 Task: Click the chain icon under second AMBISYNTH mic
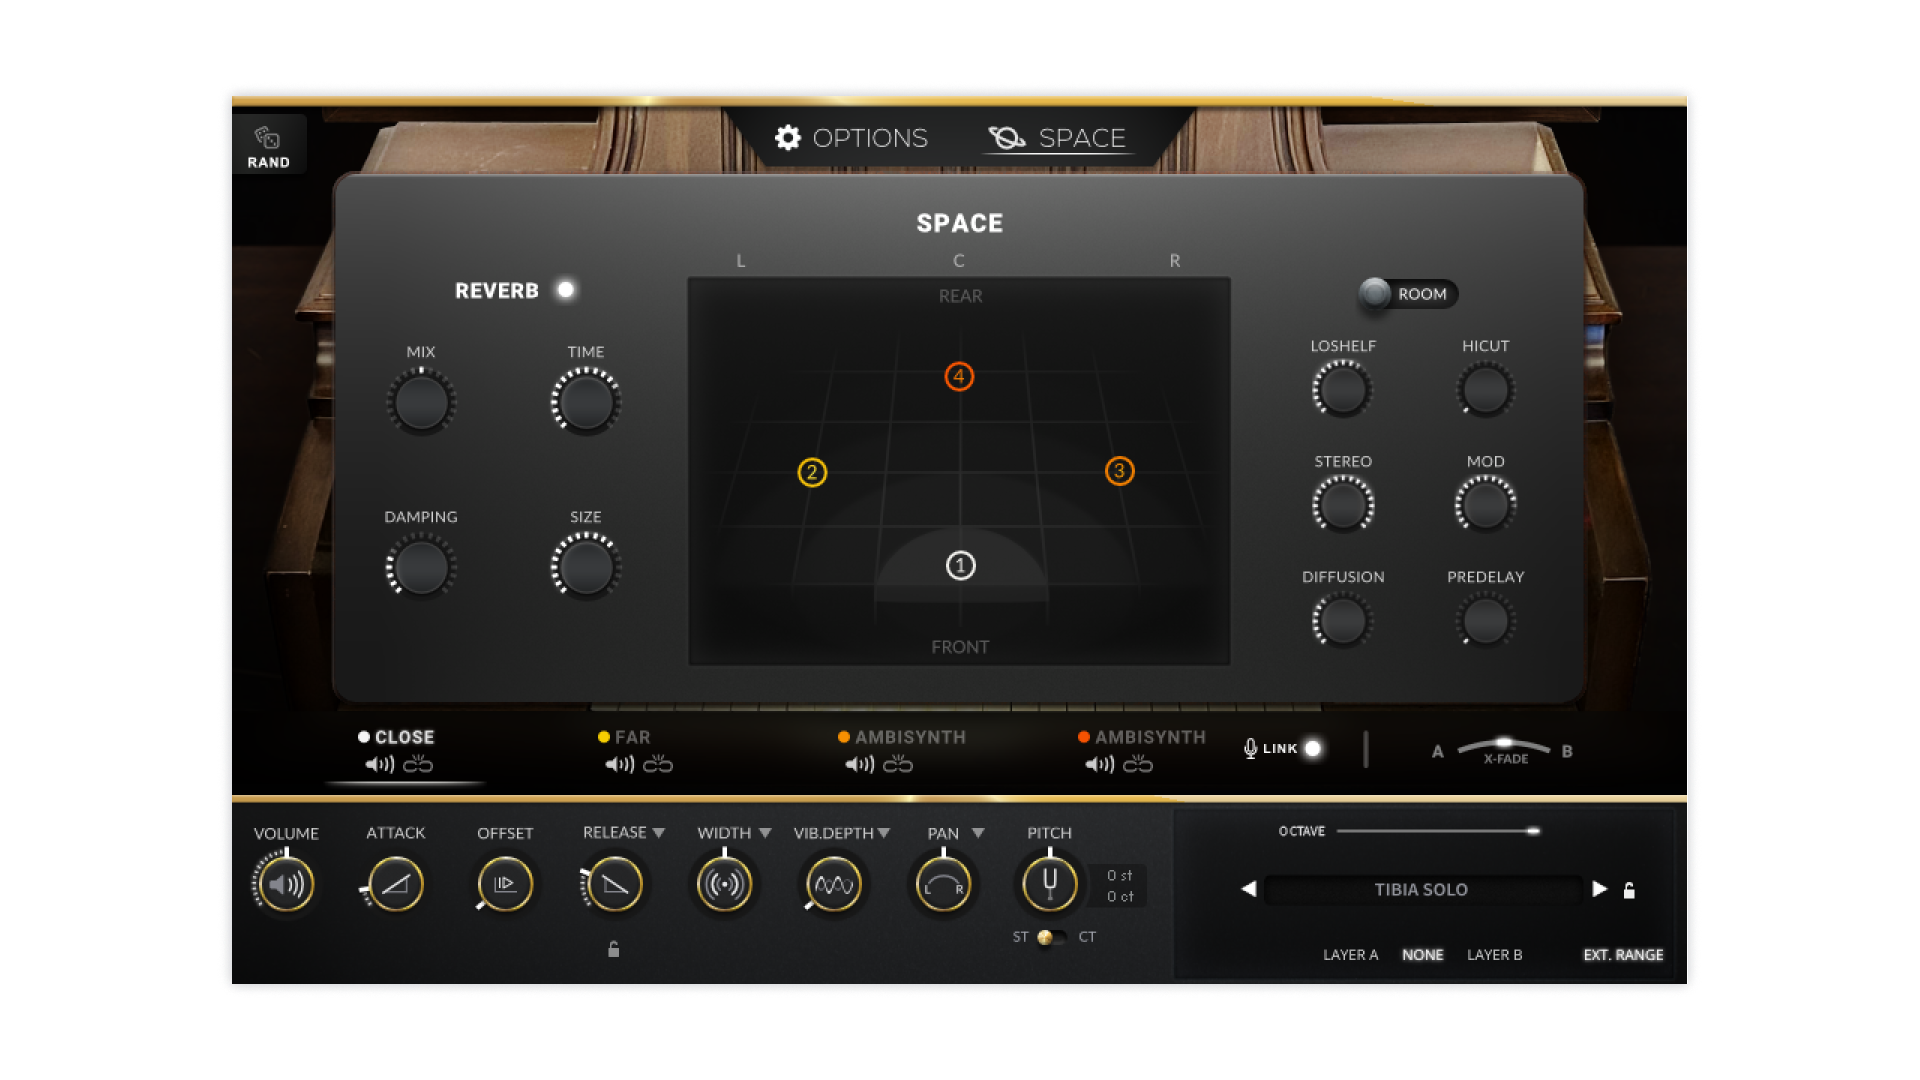[1139, 765]
